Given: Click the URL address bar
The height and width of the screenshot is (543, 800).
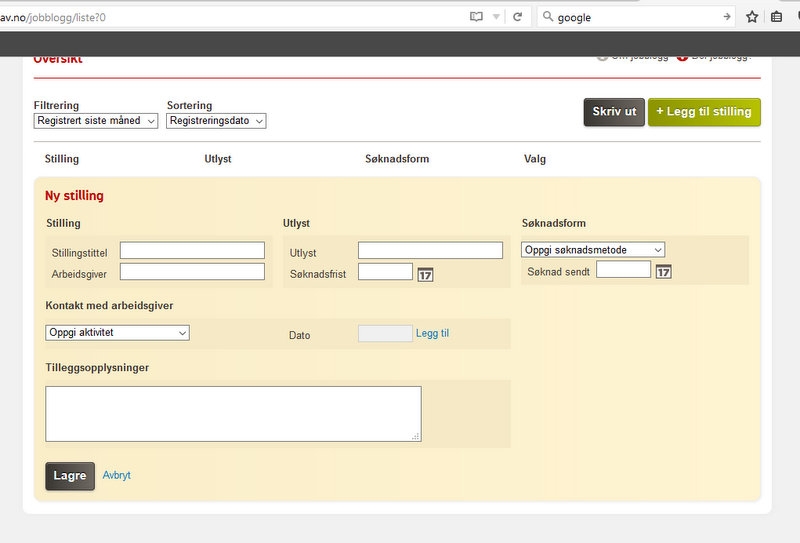Looking at the screenshot, I should (x=230, y=17).
